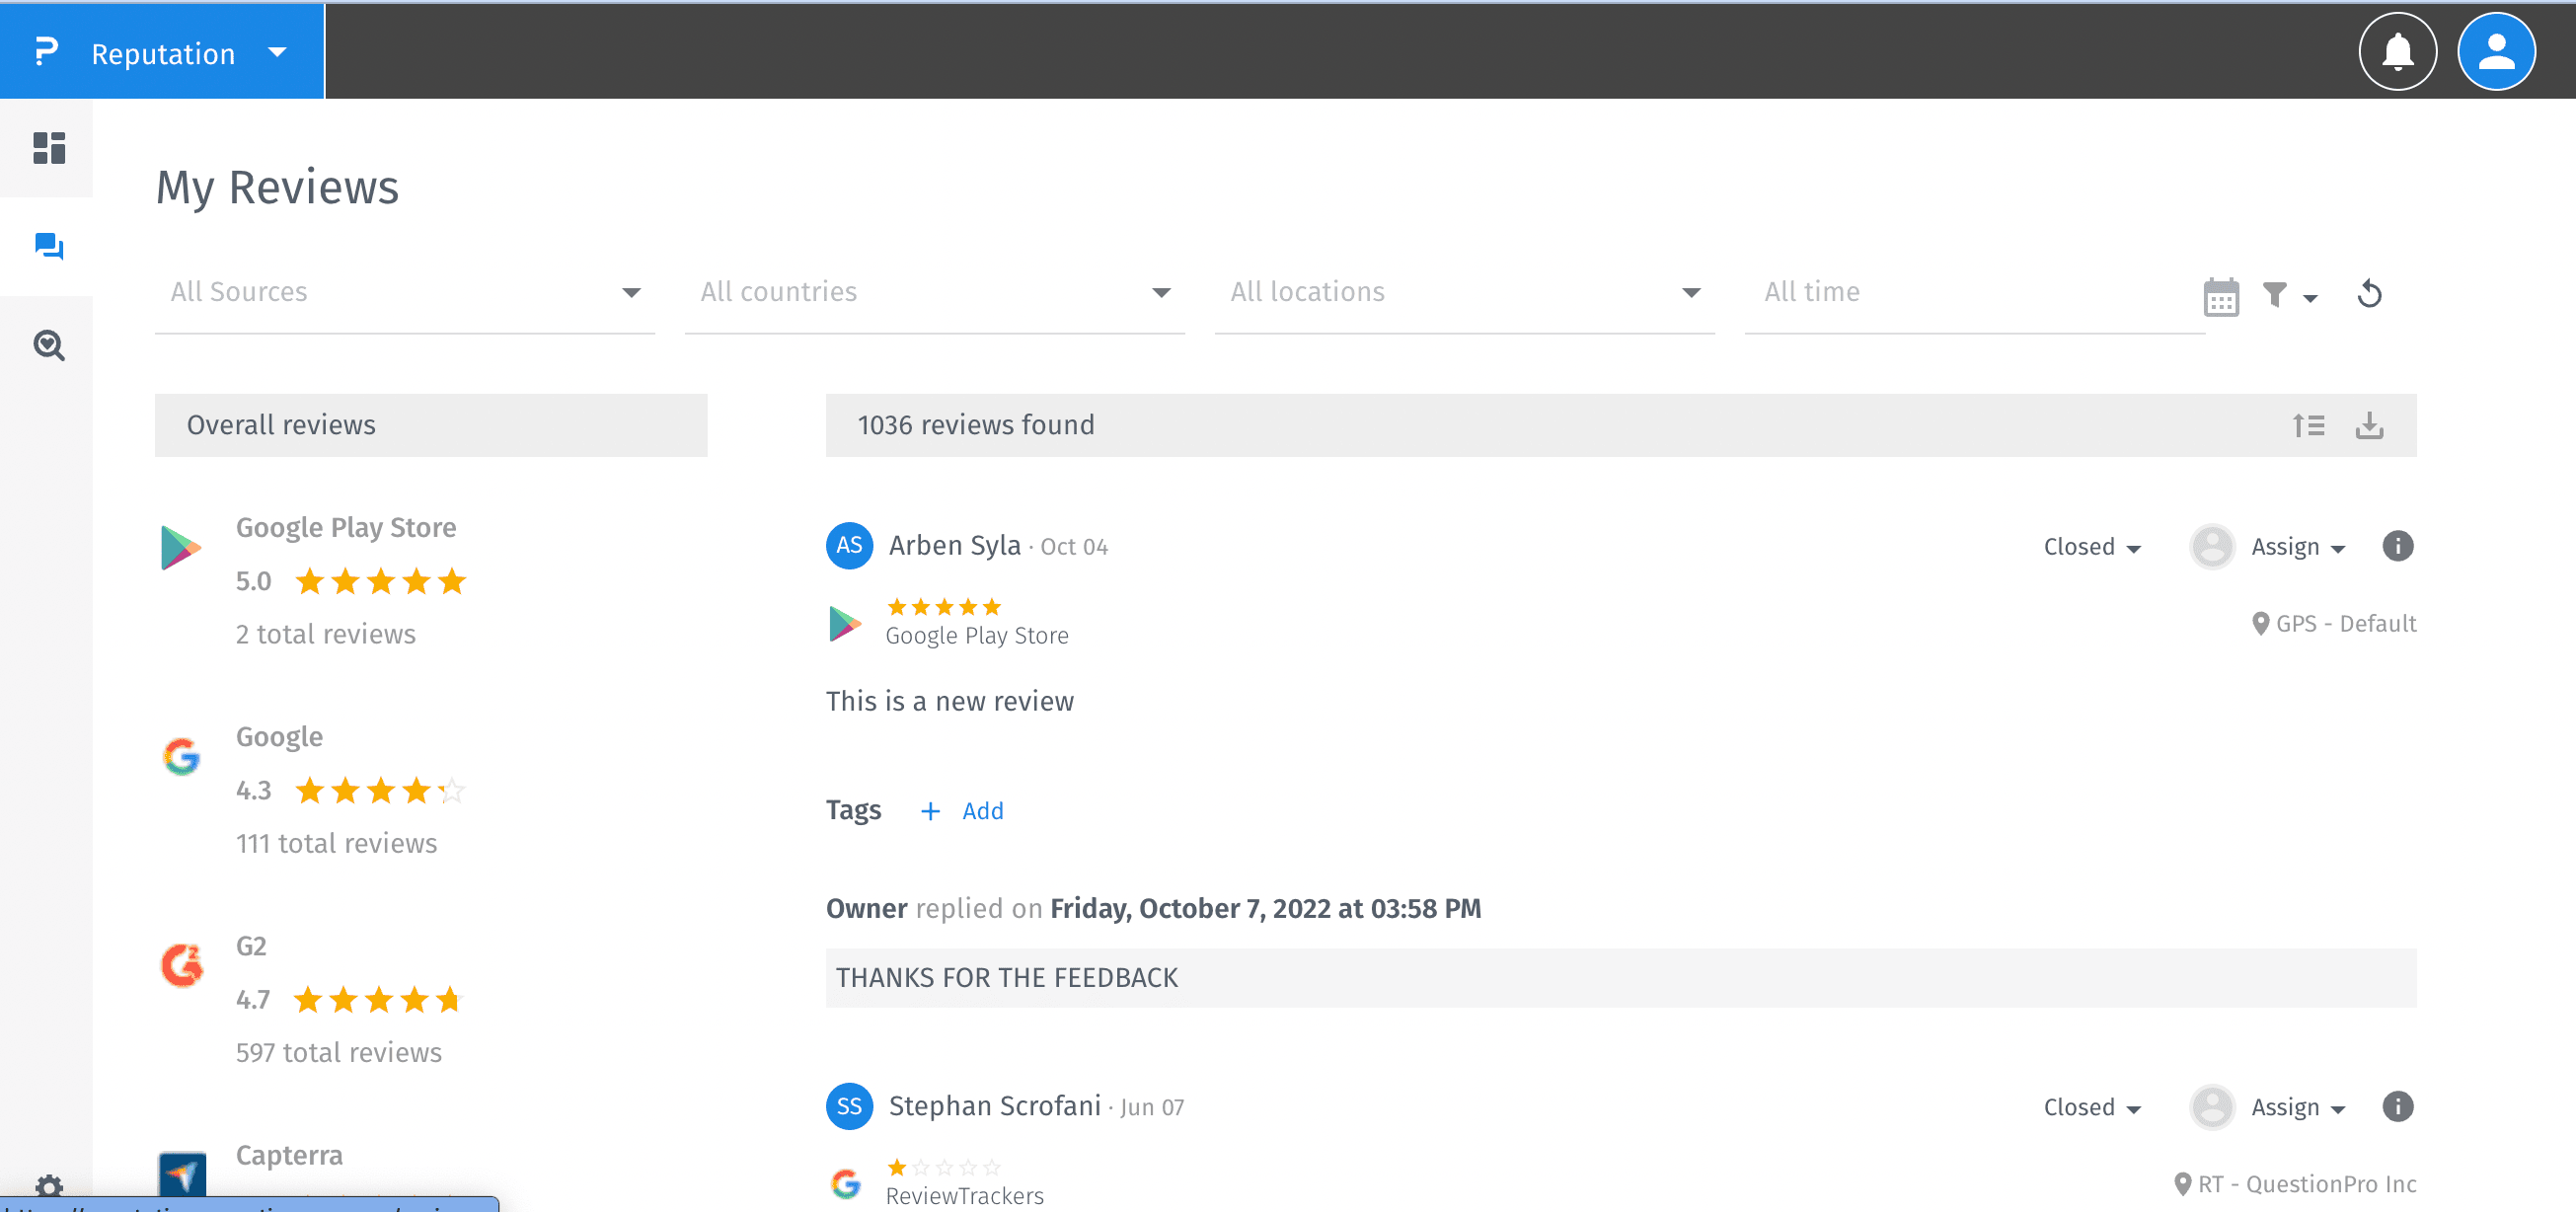Screen dimensions: 2576x1212
Task: Show info for Arben Syla review
Action: coord(2397,546)
